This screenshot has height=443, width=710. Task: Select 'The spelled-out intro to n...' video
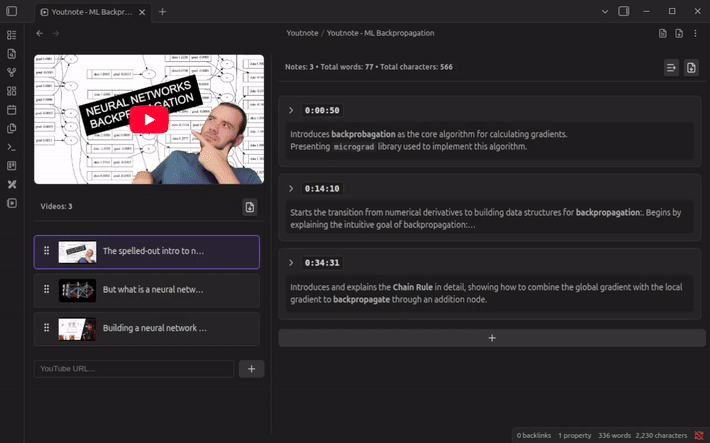tap(147, 252)
